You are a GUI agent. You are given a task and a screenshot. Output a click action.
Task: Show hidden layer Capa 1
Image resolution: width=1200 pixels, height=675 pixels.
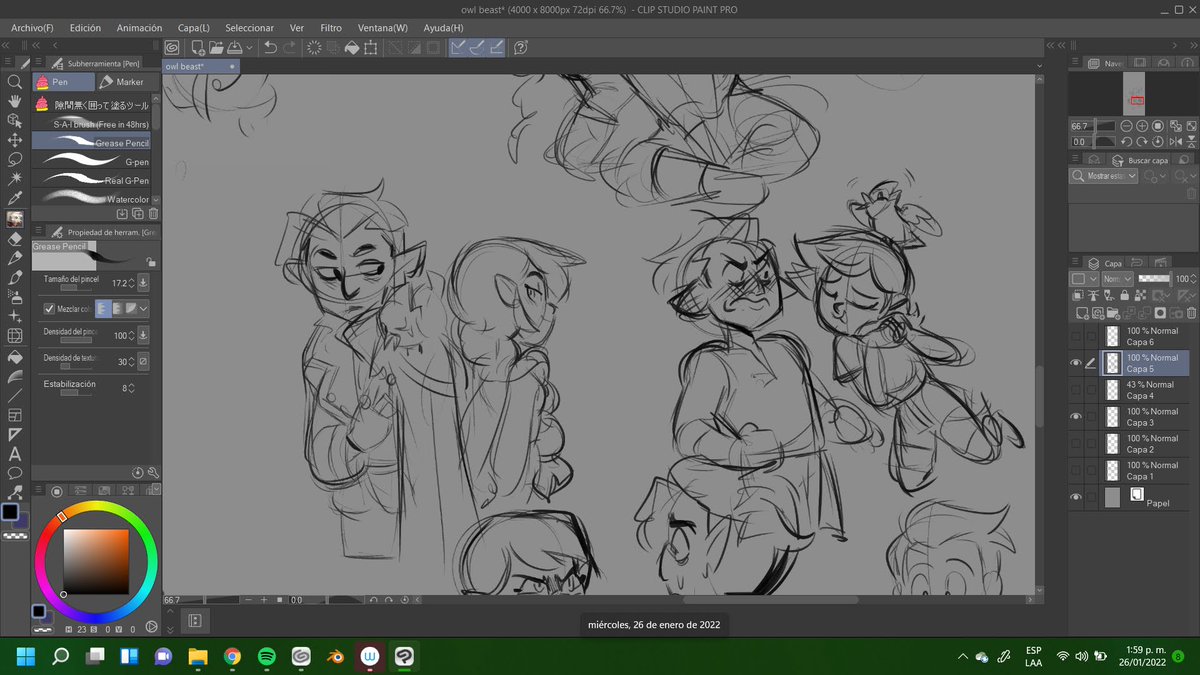1076,471
